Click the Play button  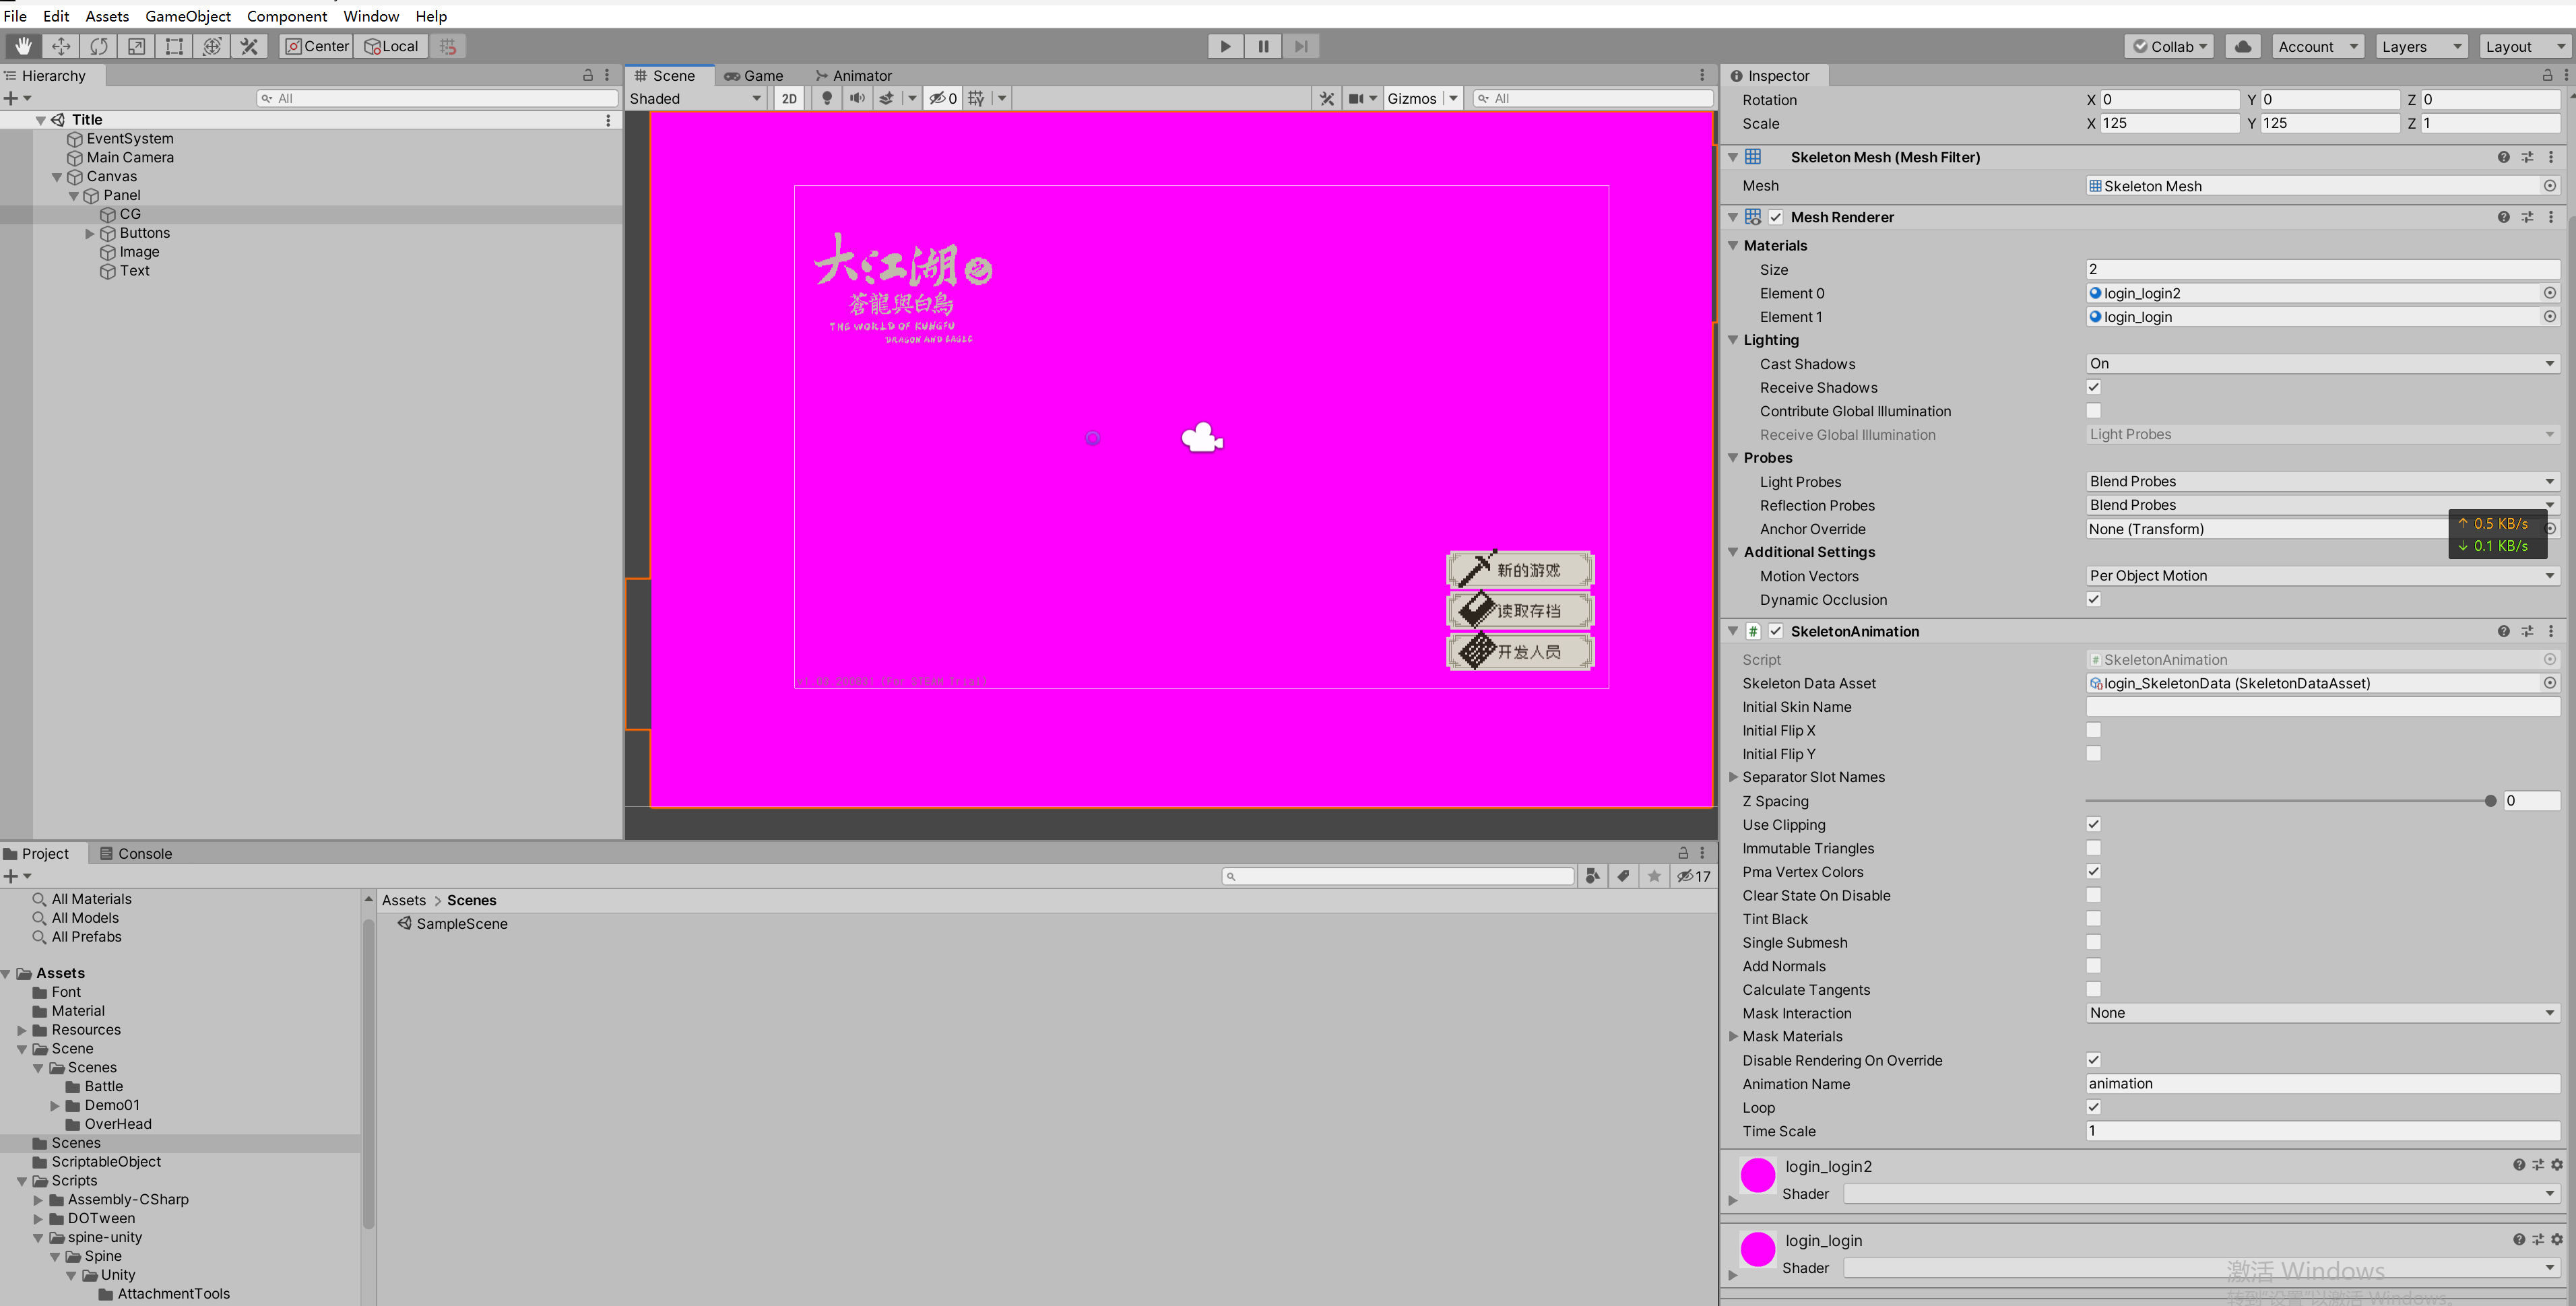[x=1225, y=46]
